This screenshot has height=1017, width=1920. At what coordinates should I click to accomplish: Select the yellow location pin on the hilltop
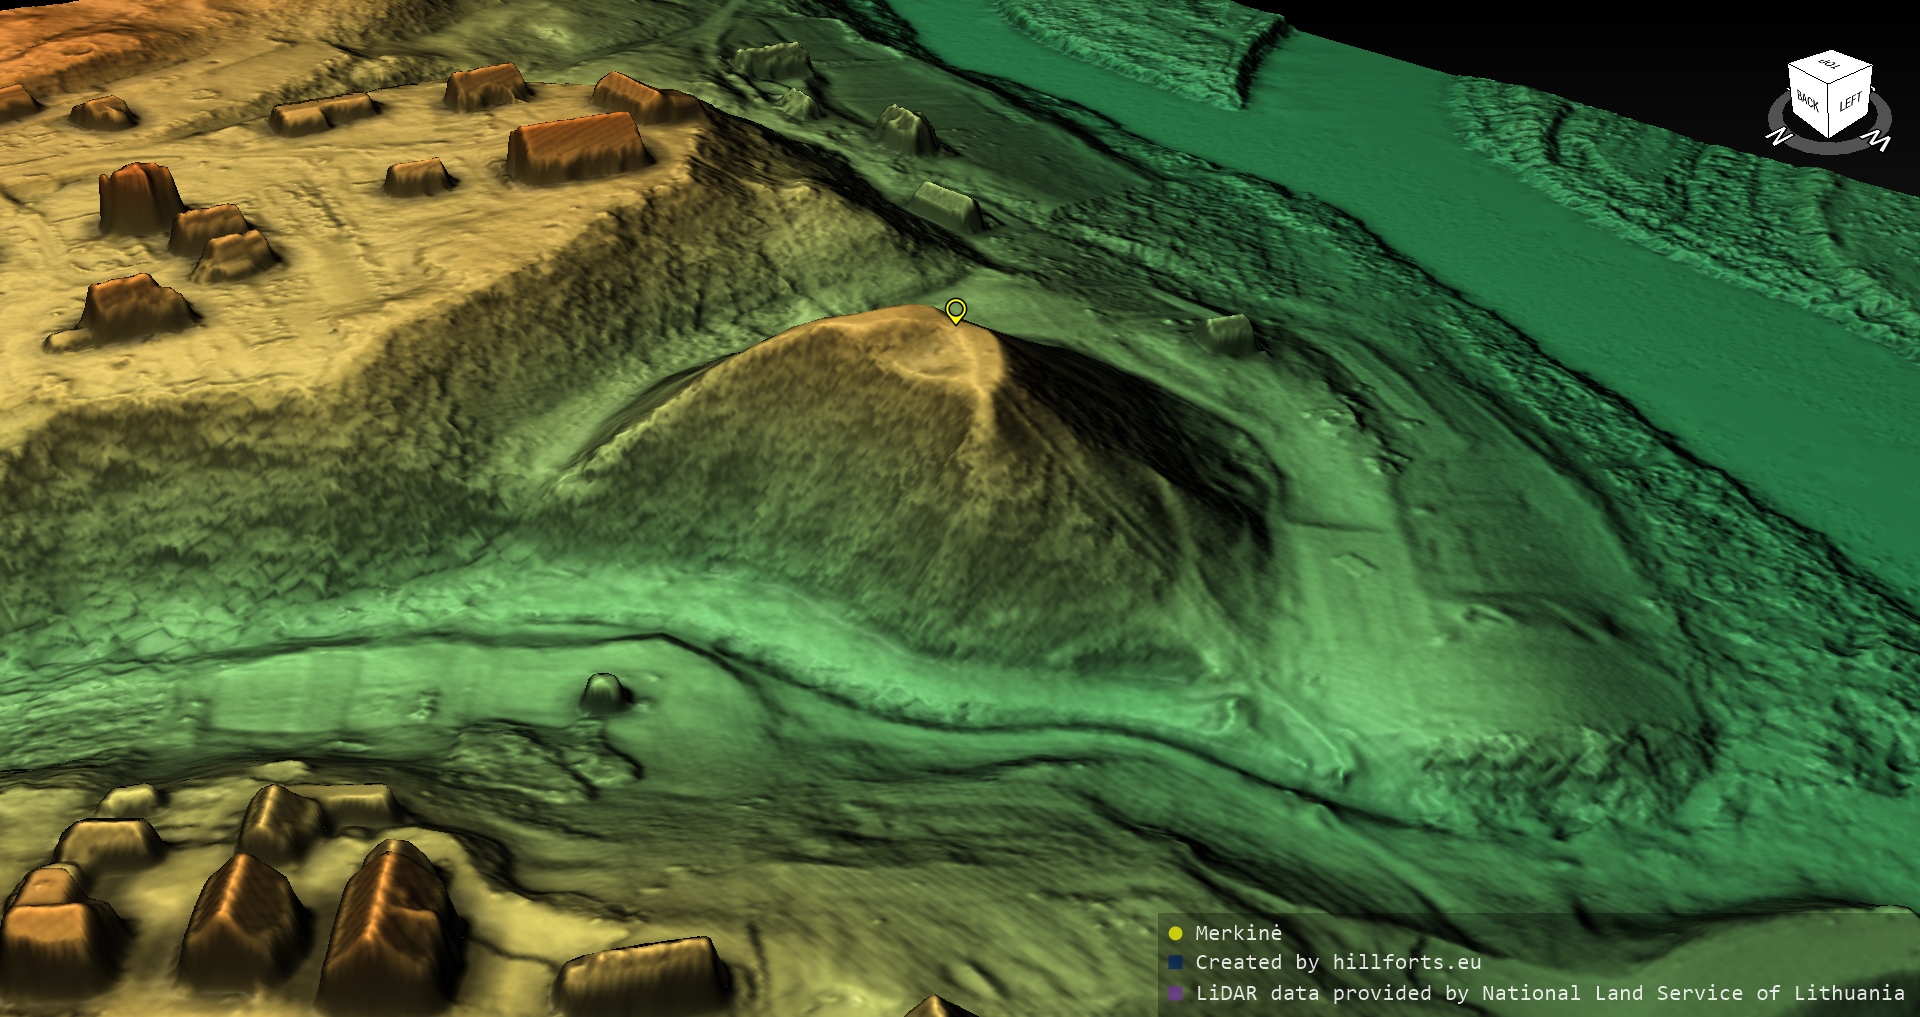pyautogui.click(x=955, y=310)
